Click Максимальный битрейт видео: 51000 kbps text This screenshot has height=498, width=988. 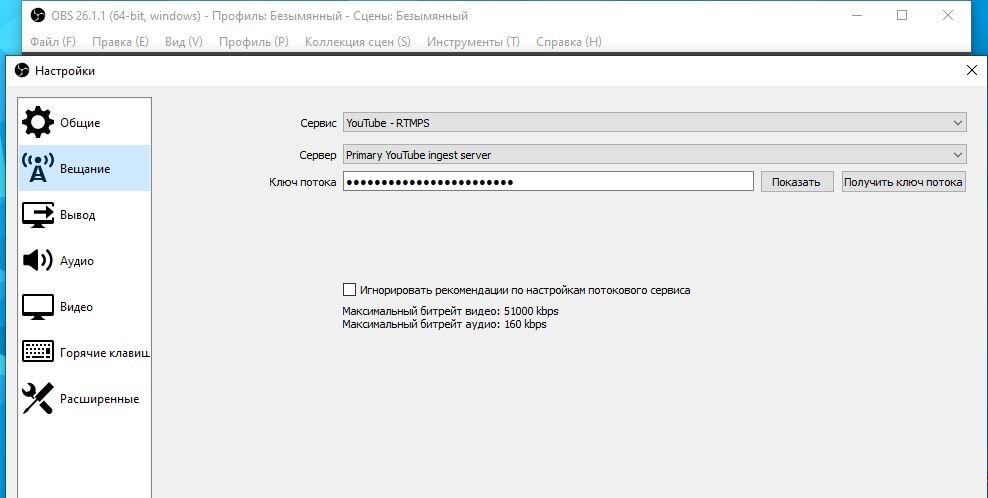click(451, 311)
